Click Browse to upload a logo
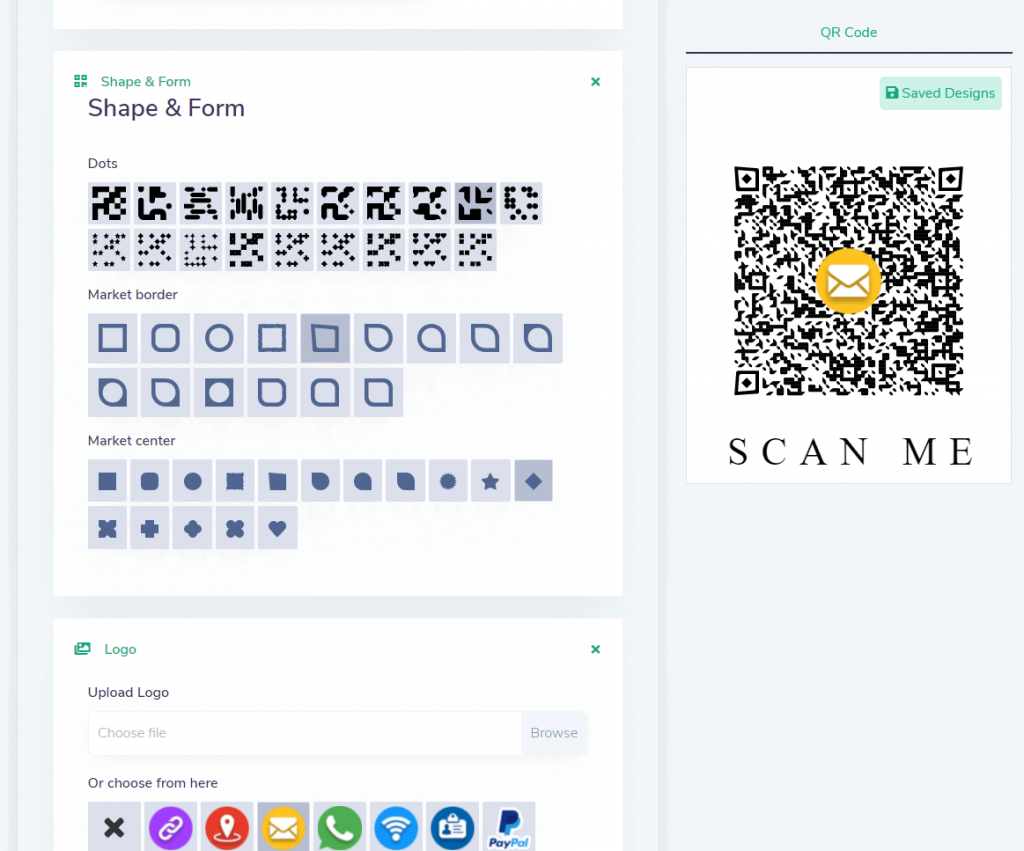 pos(554,733)
